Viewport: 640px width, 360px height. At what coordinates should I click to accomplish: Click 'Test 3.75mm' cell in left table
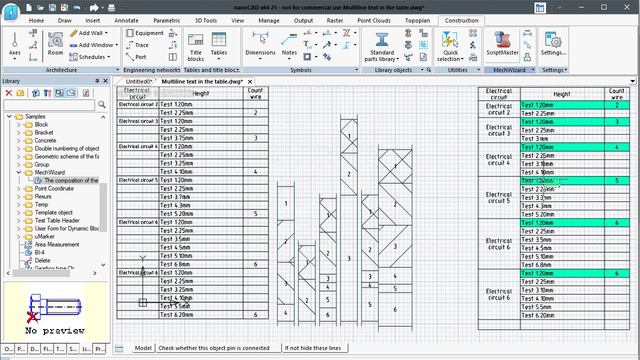[201, 138]
